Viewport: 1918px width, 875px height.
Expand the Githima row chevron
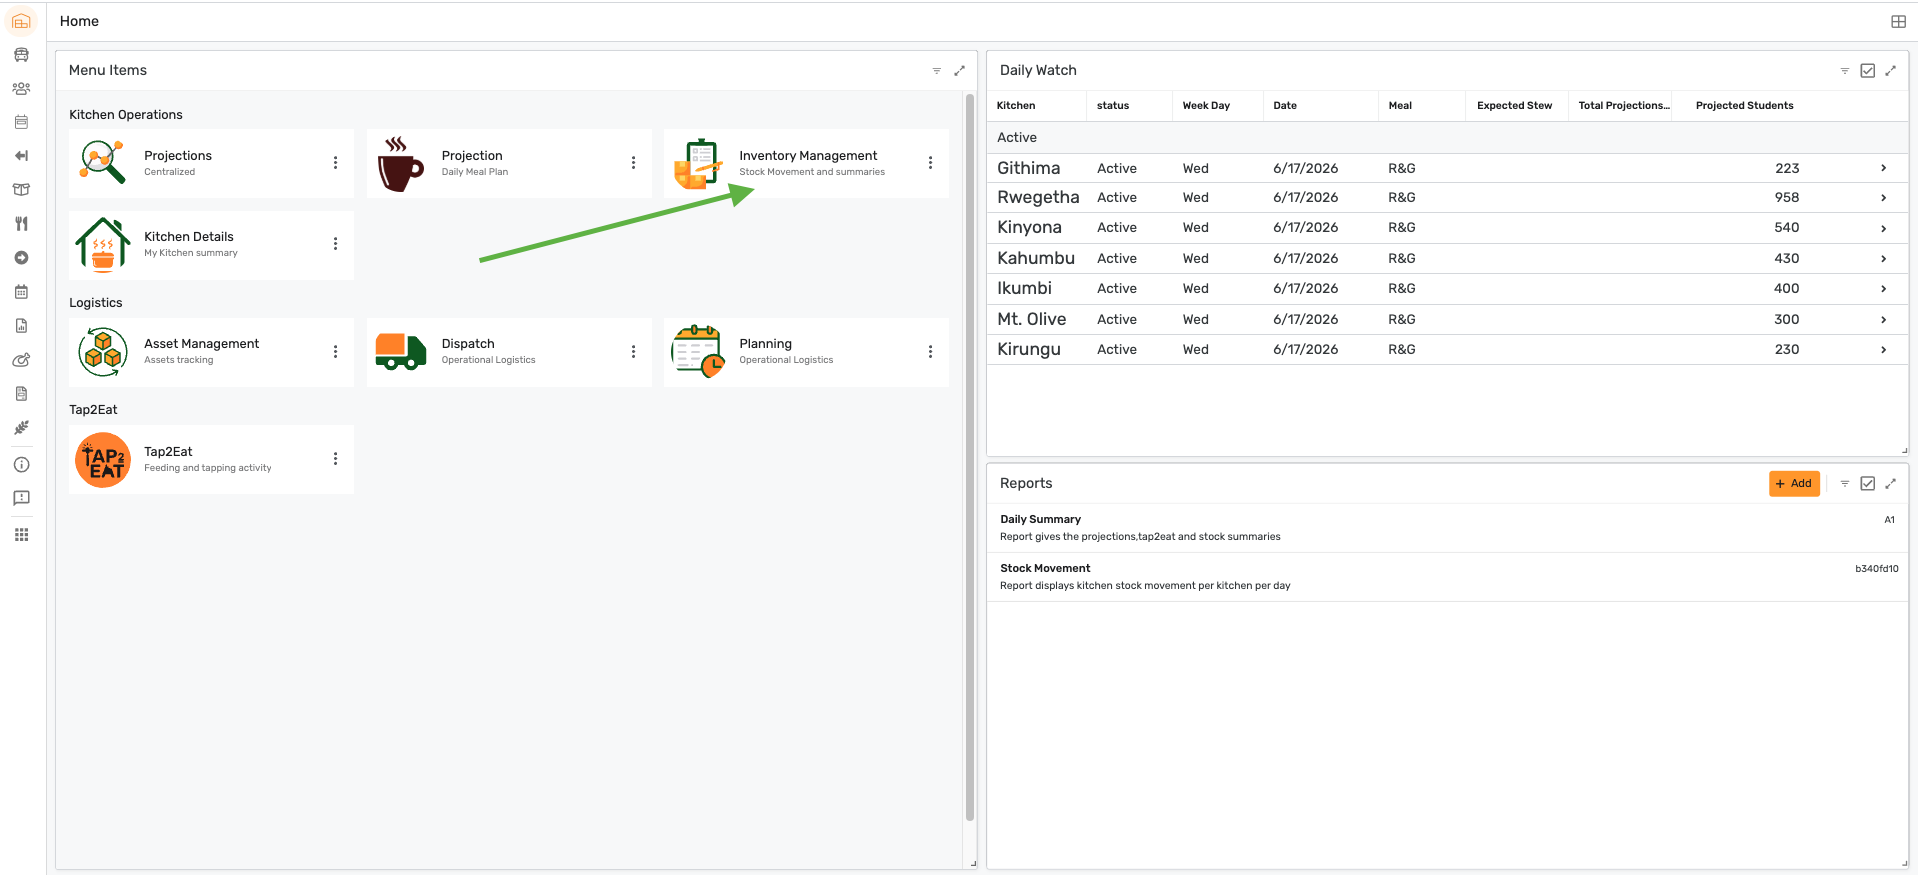coord(1883,168)
